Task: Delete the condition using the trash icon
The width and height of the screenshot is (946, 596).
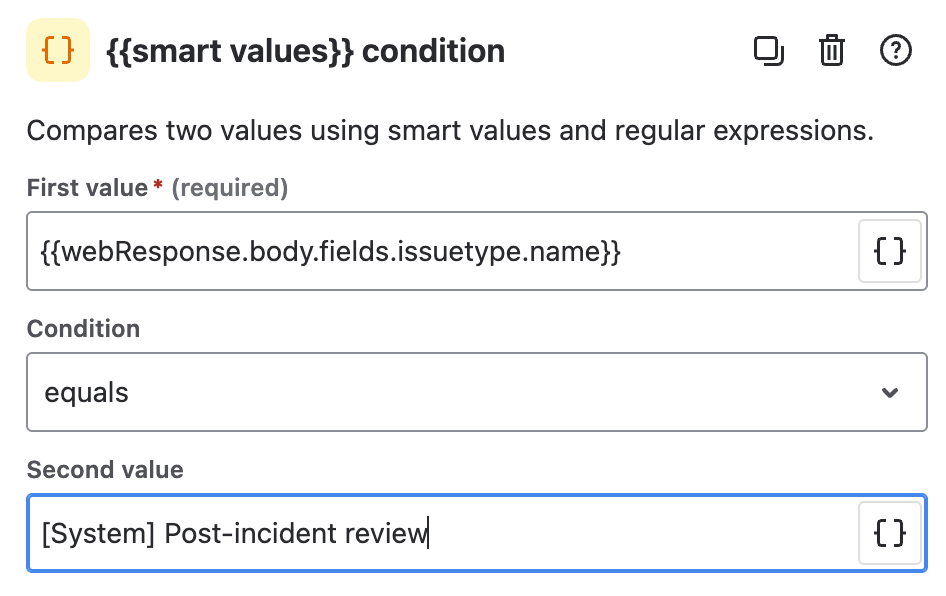Action: click(x=832, y=51)
